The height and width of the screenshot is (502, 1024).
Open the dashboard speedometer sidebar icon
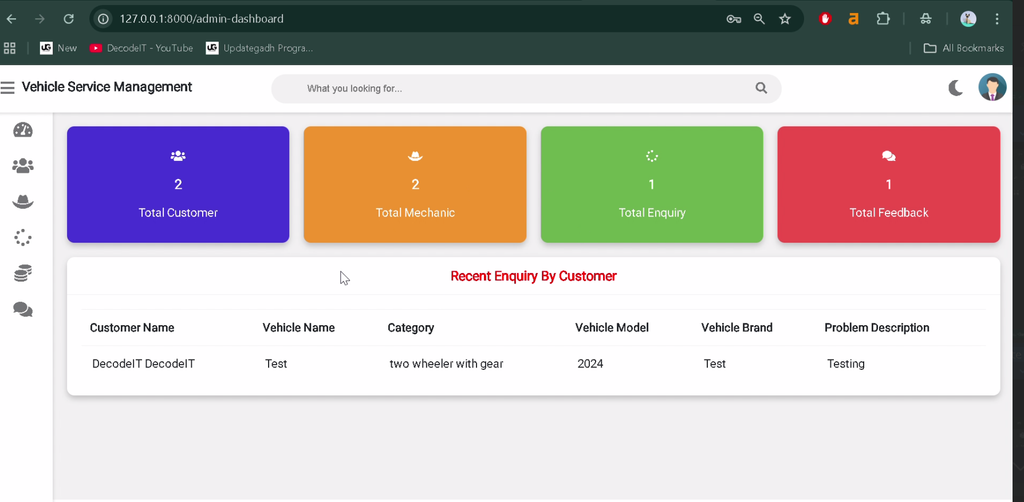(23, 130)
